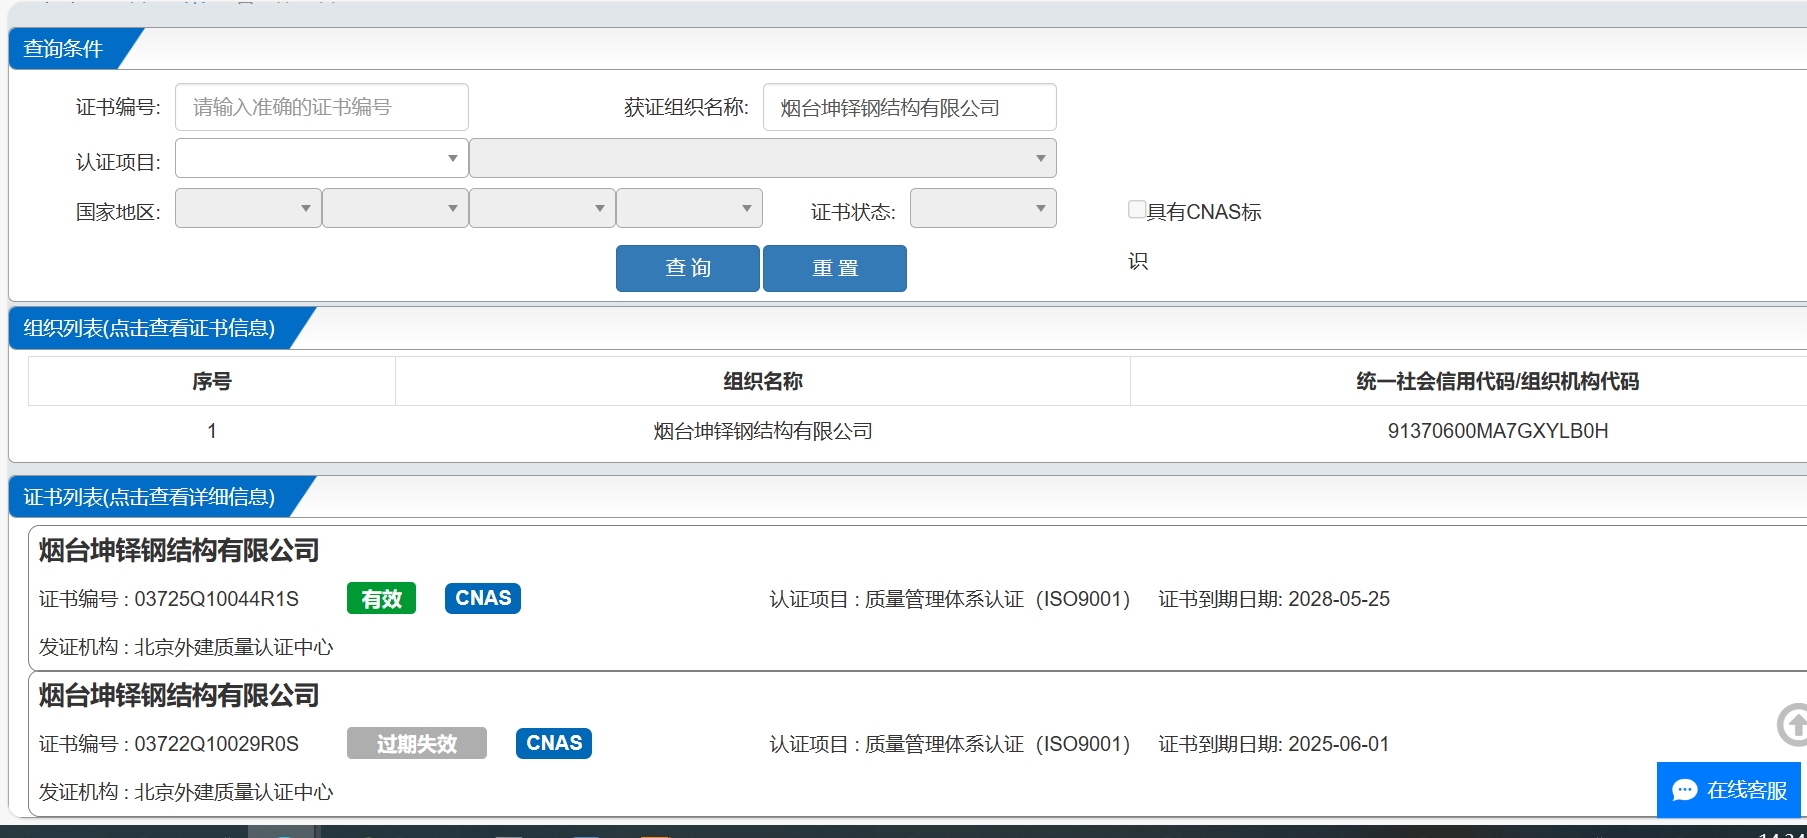Click issuing body text on second certificate
This screenshot has width=1807, height=838.
pyautogui.click(x=186, y=792)
